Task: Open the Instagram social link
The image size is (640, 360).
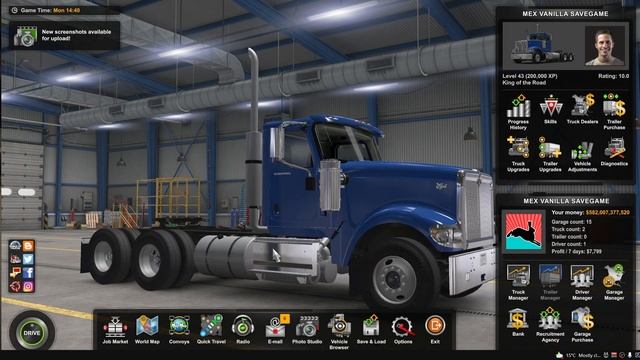Action: pyautogui.click(x=28, y=286)
